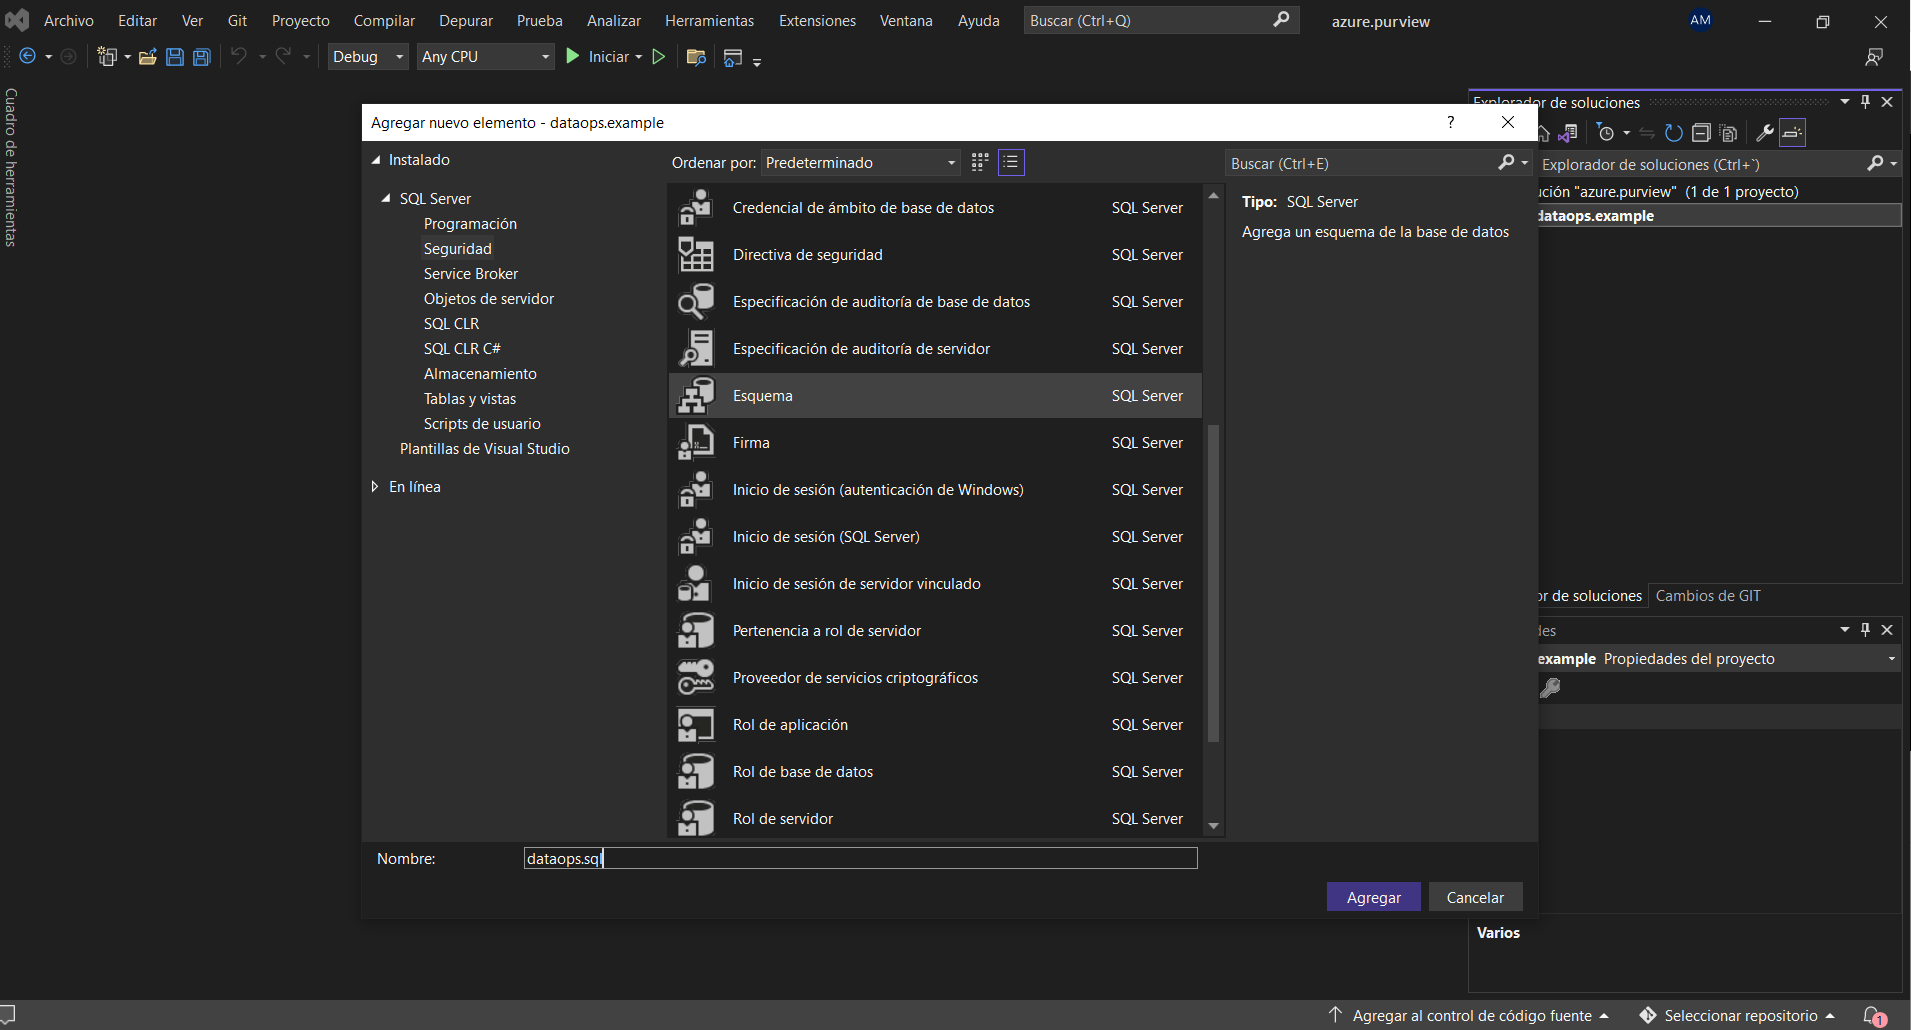Open the Any CPU platform dropdown
1911x1030 pixels.
click(485, 57)
